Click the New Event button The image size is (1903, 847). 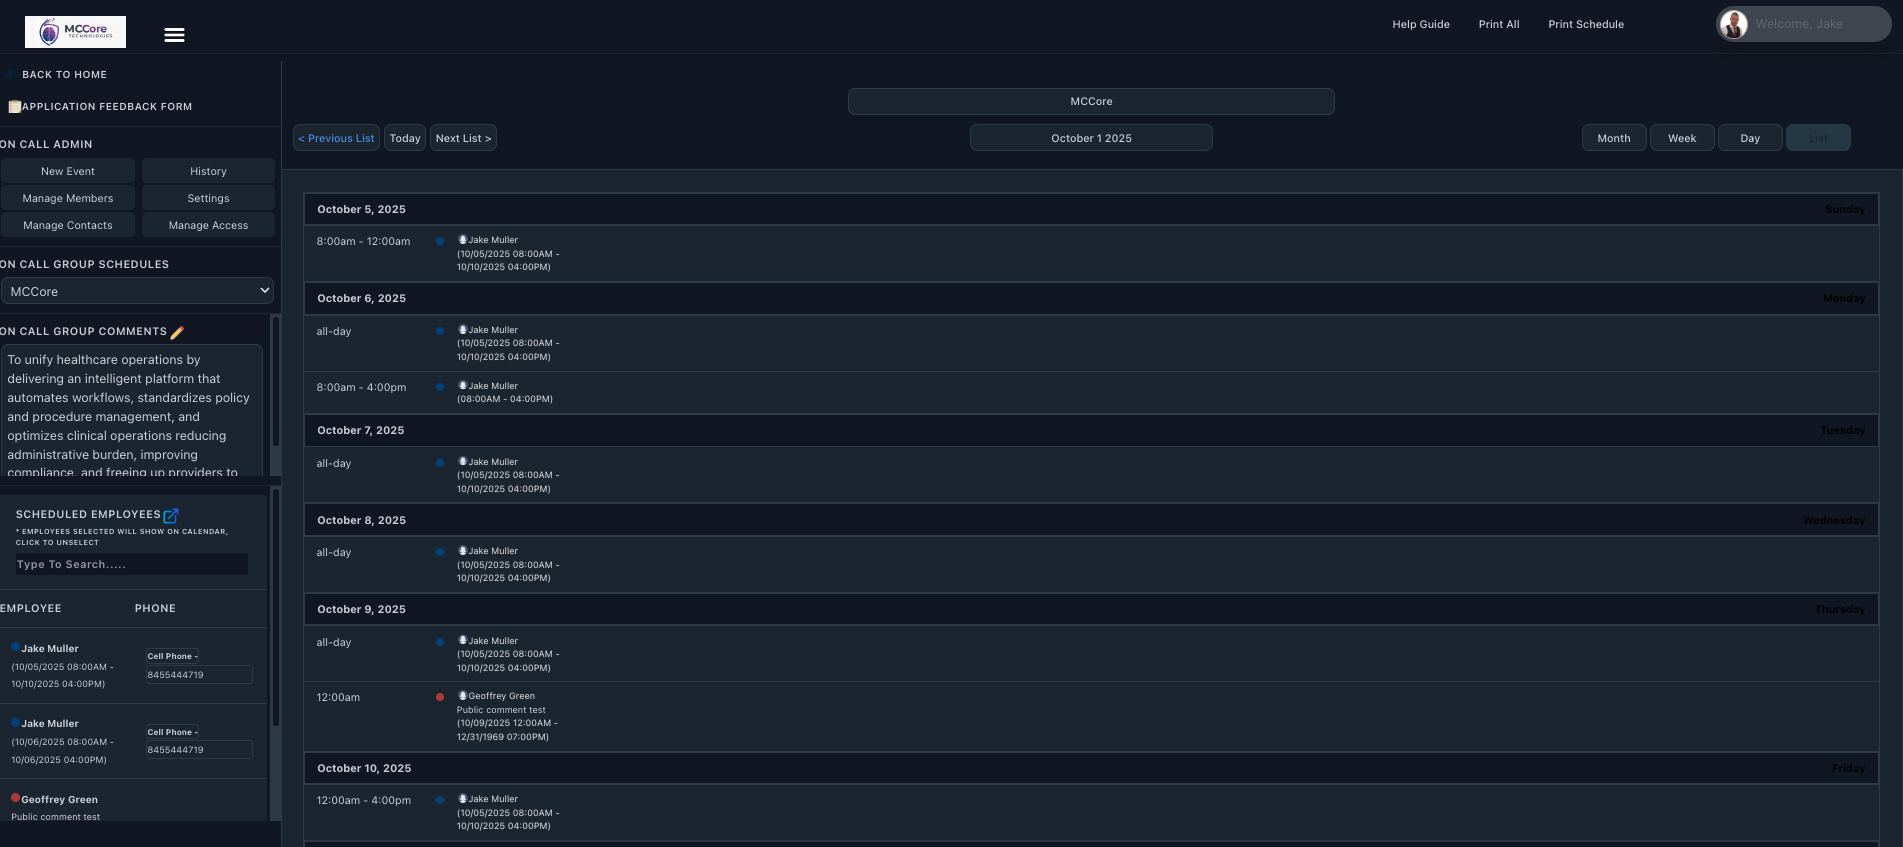[x=68, y=171]
